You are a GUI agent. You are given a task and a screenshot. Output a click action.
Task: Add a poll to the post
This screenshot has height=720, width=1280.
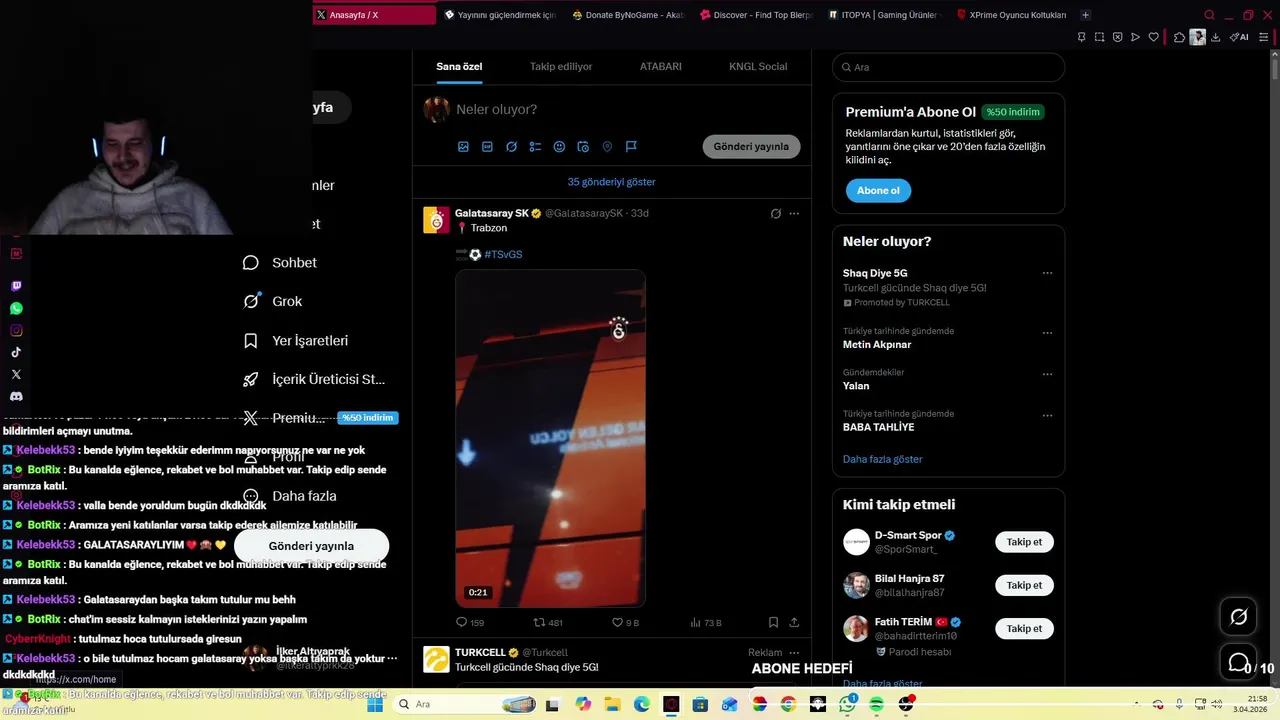pyautogui.click(x=535, y=146)
